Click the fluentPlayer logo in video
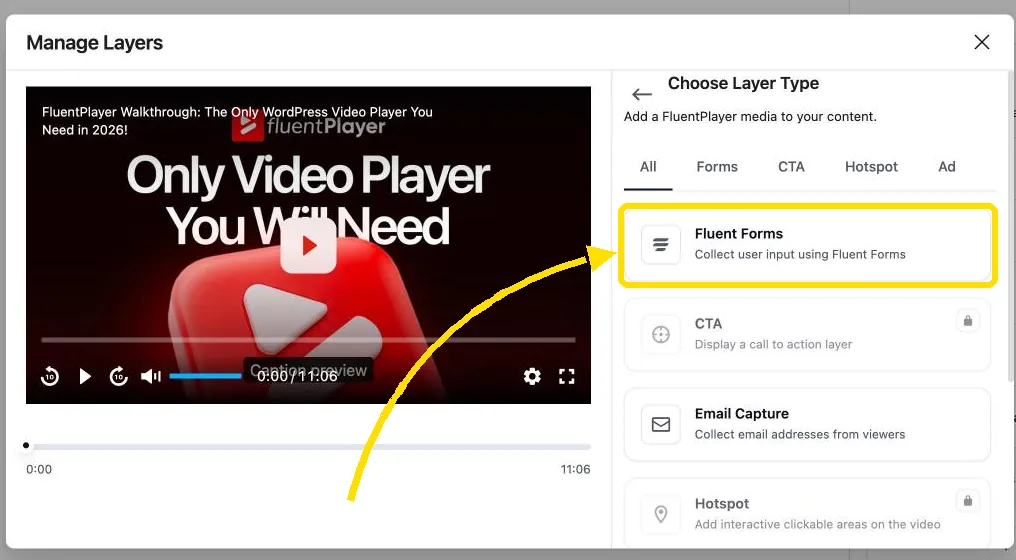 (x=308, y=126)
